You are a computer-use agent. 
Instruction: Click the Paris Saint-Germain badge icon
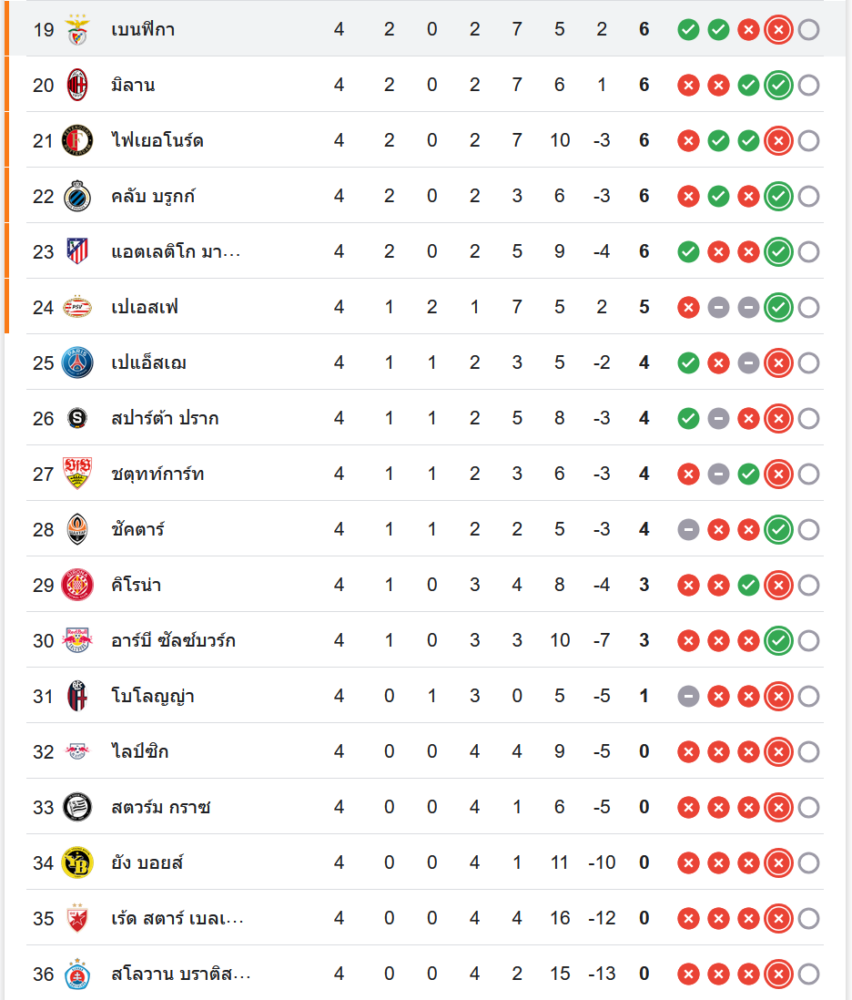(77, 363)
